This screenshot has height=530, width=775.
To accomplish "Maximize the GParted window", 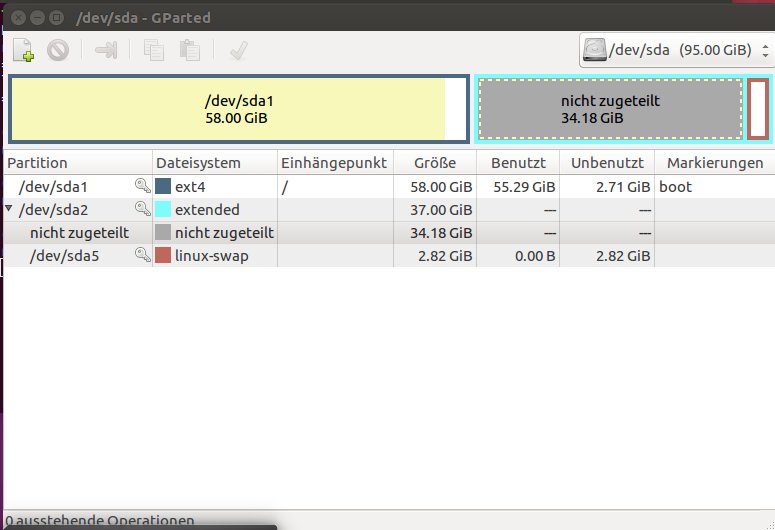I will click(57, 18).
